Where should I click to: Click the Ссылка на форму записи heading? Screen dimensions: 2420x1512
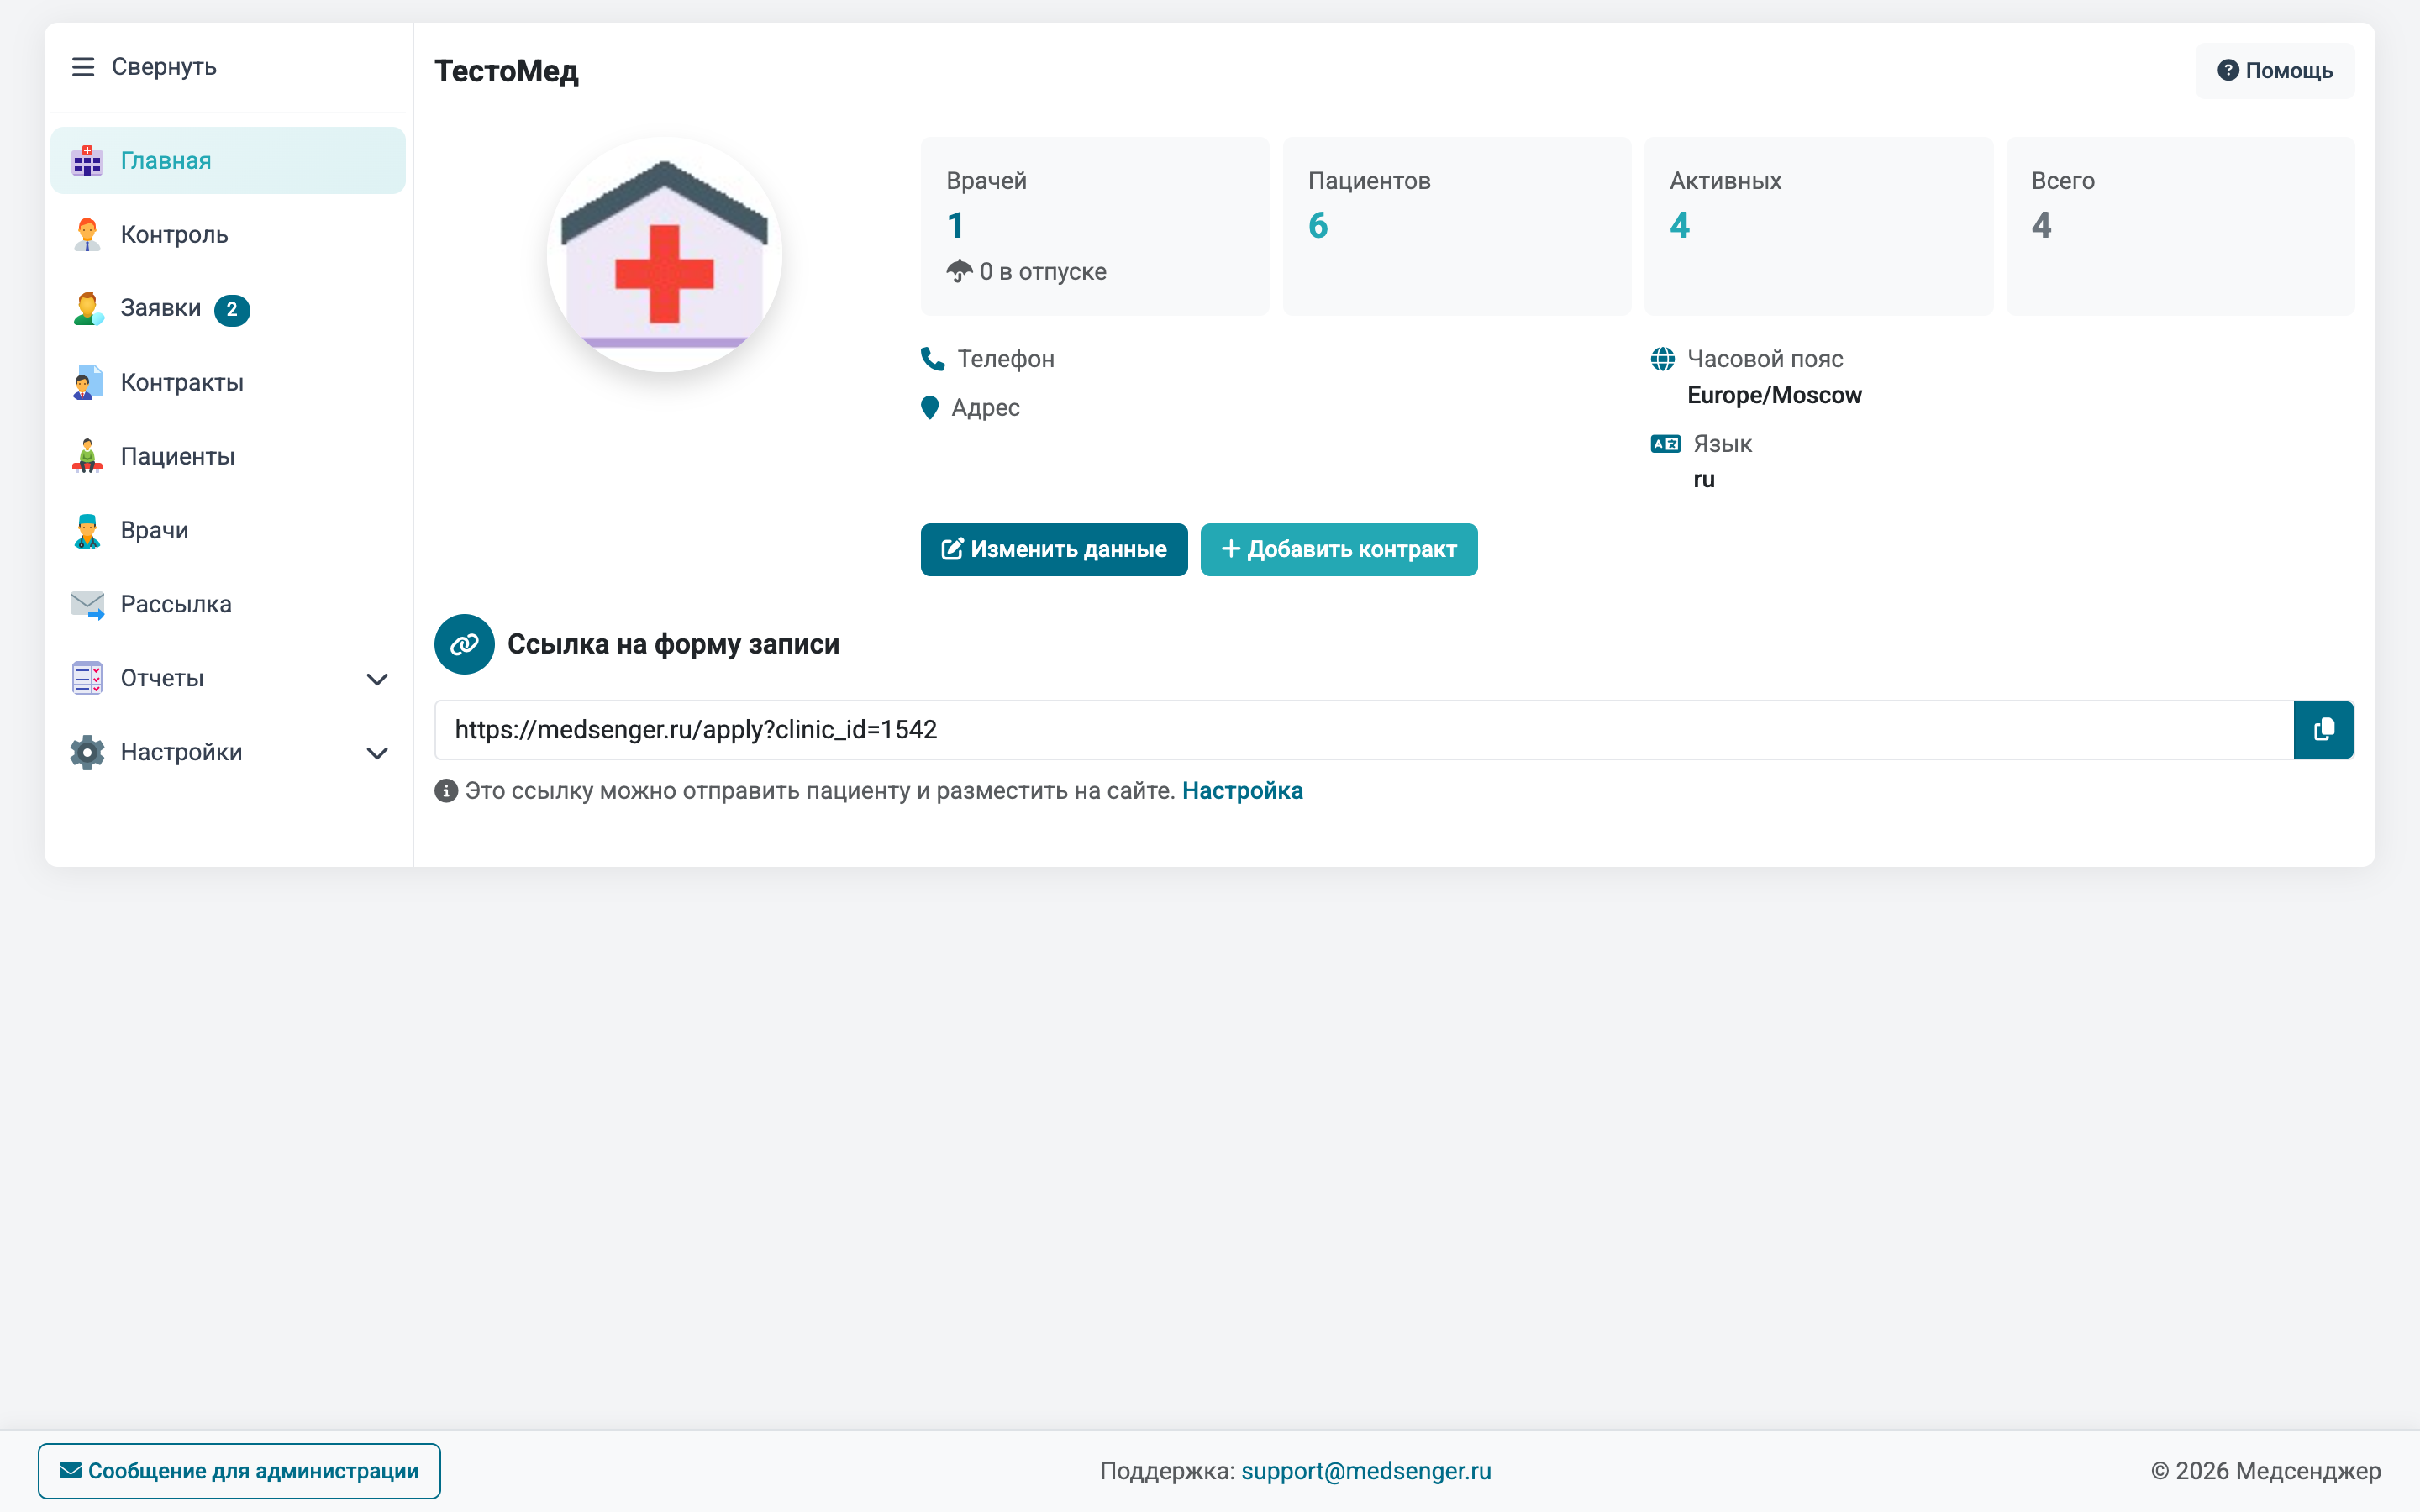click(673, 644)
